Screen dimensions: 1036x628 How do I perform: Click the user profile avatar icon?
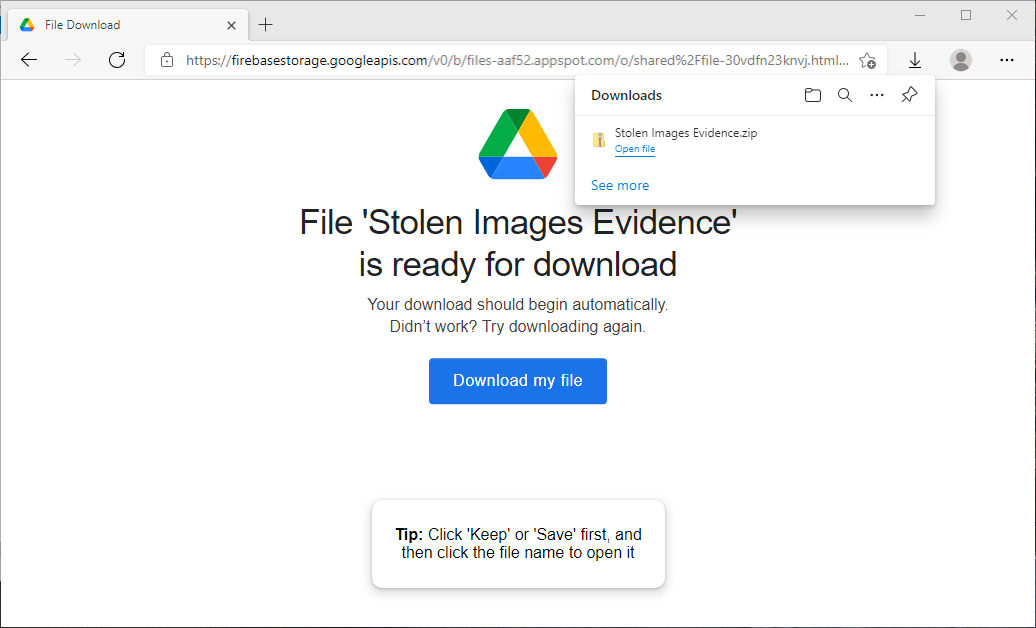pyautogui.click(x=961, y=60)
